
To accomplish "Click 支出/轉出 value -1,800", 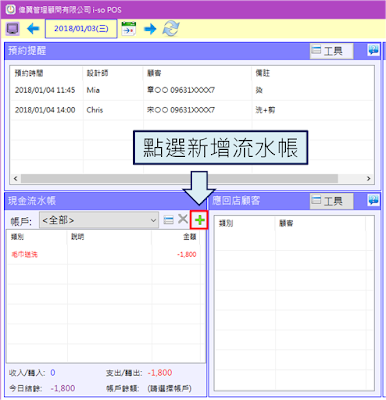I will pos(160,373).
